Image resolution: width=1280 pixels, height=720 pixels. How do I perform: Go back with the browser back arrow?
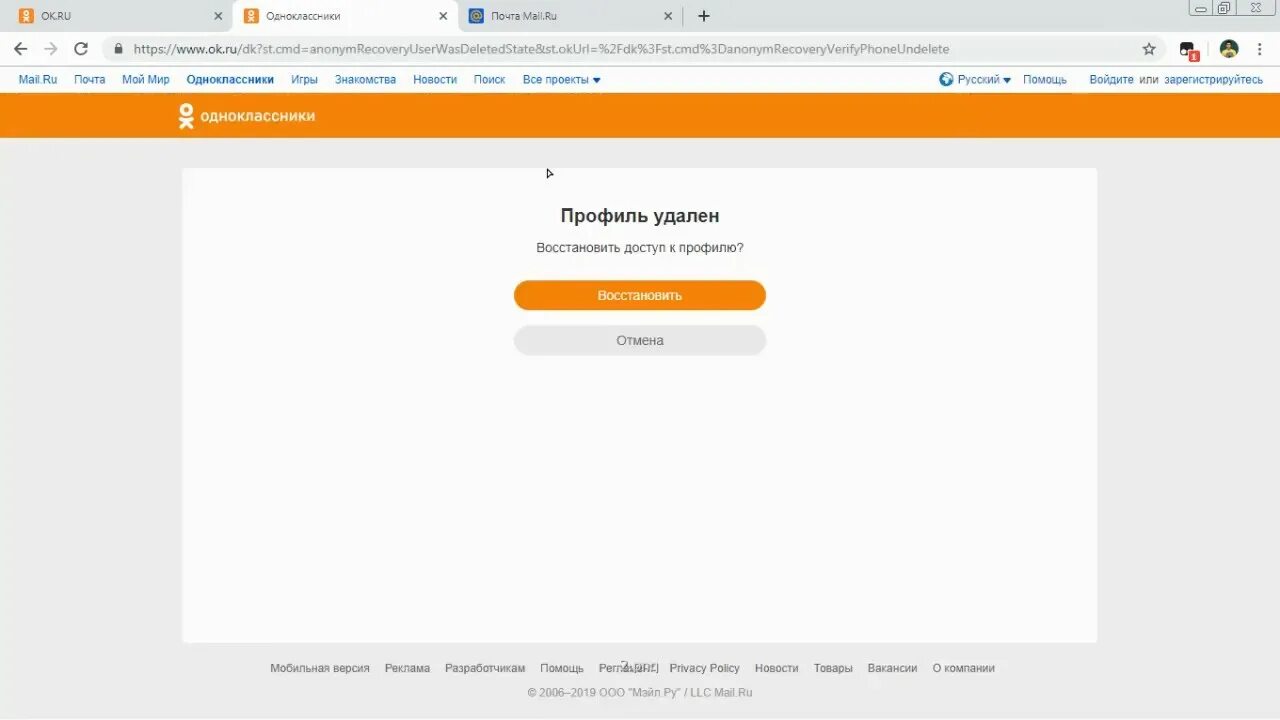tap(20, 49)
